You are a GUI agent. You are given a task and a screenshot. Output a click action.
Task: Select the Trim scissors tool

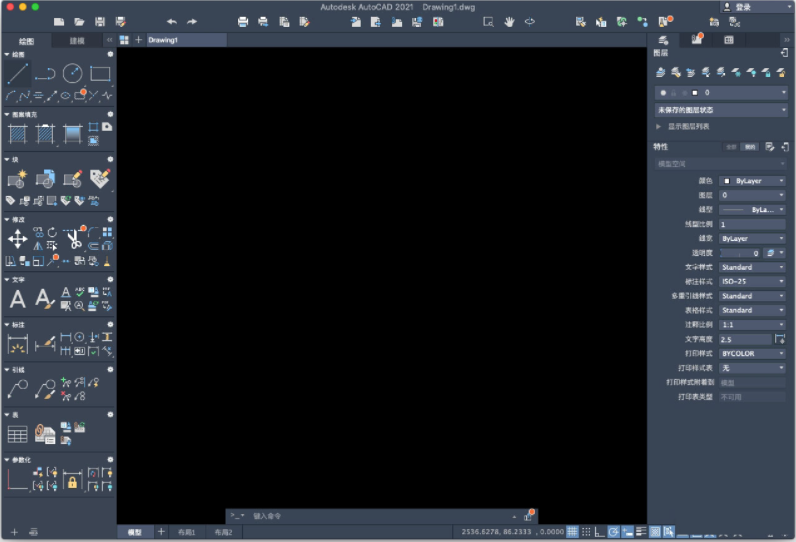click(75, 238)
